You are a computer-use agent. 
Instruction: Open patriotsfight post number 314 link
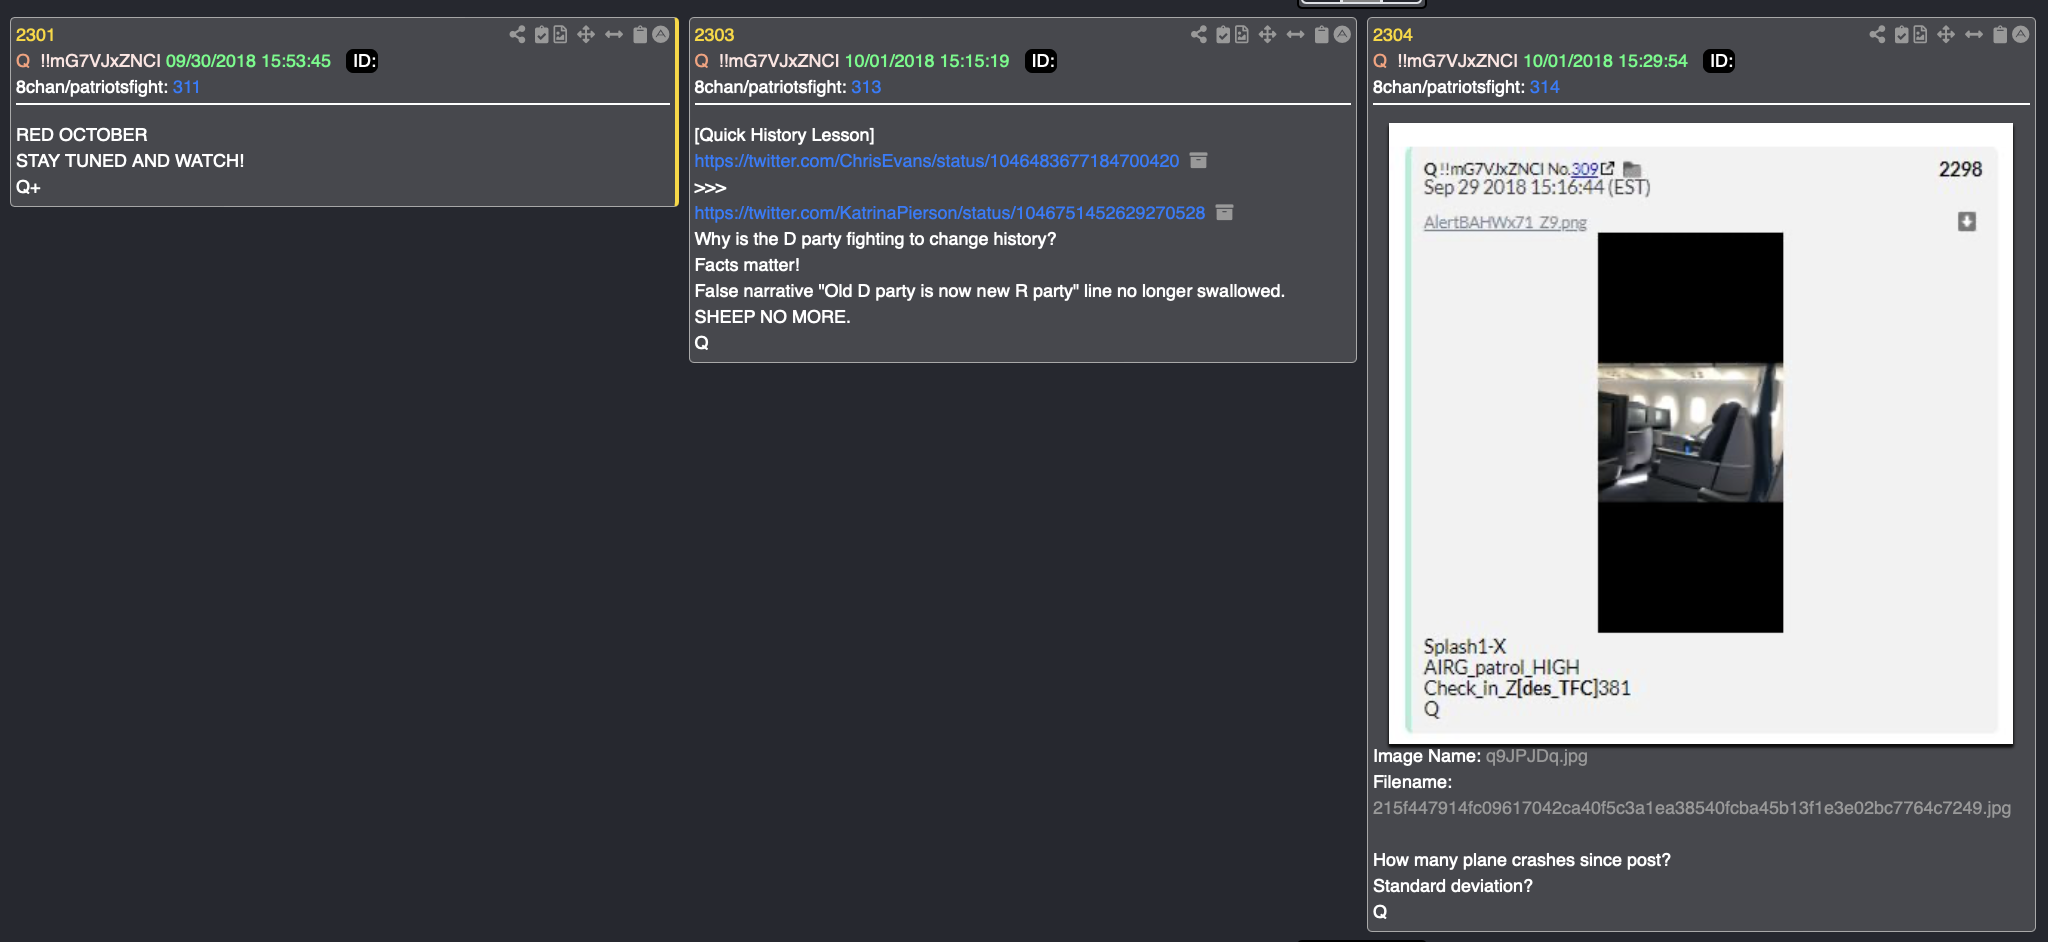point(1544,87)
